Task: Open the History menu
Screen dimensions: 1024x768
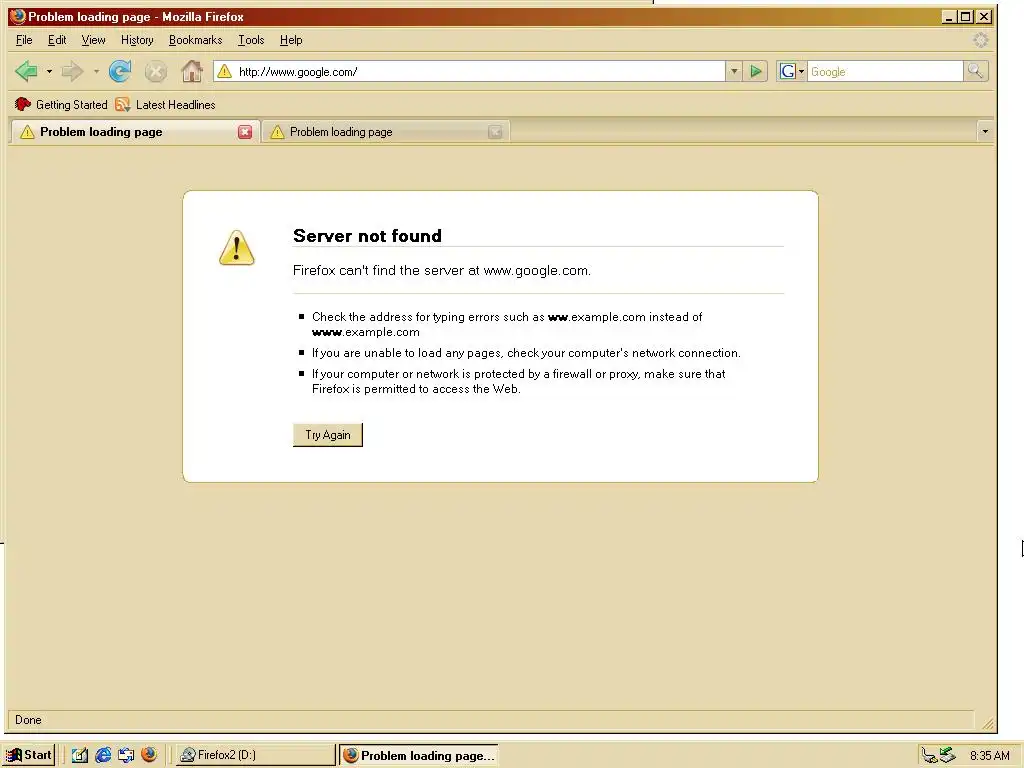Action: [137, 40]
